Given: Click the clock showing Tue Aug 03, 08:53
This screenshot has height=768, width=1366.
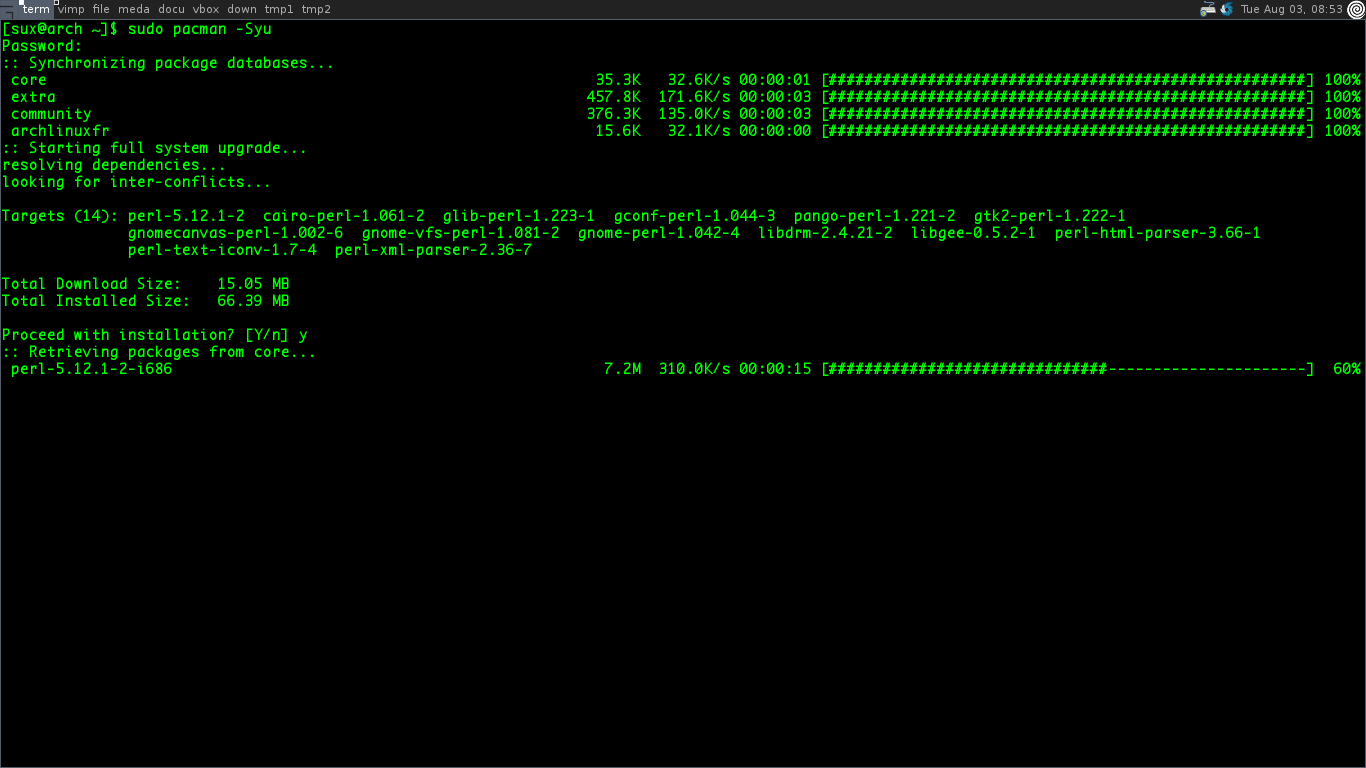Looking at the screenshot, I should pyautogui.click(x=1291, y=9).
